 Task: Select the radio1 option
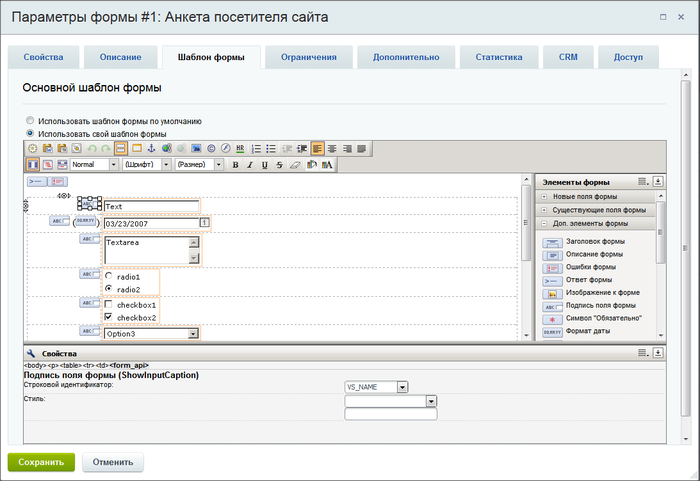[108, 276]
